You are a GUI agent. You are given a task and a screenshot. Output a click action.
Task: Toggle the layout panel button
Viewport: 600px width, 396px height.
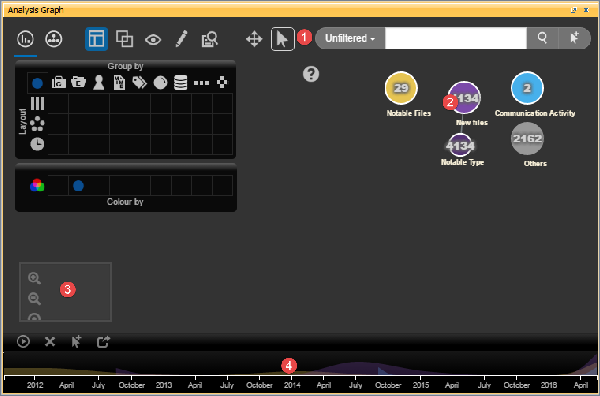pyautogui.click(x=96, y=39)
